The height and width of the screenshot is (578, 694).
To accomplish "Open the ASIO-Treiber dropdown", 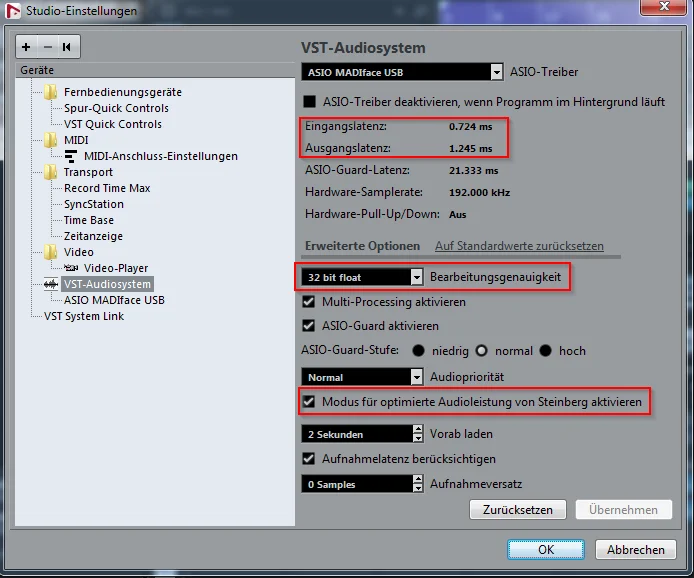I will (497, 72).
